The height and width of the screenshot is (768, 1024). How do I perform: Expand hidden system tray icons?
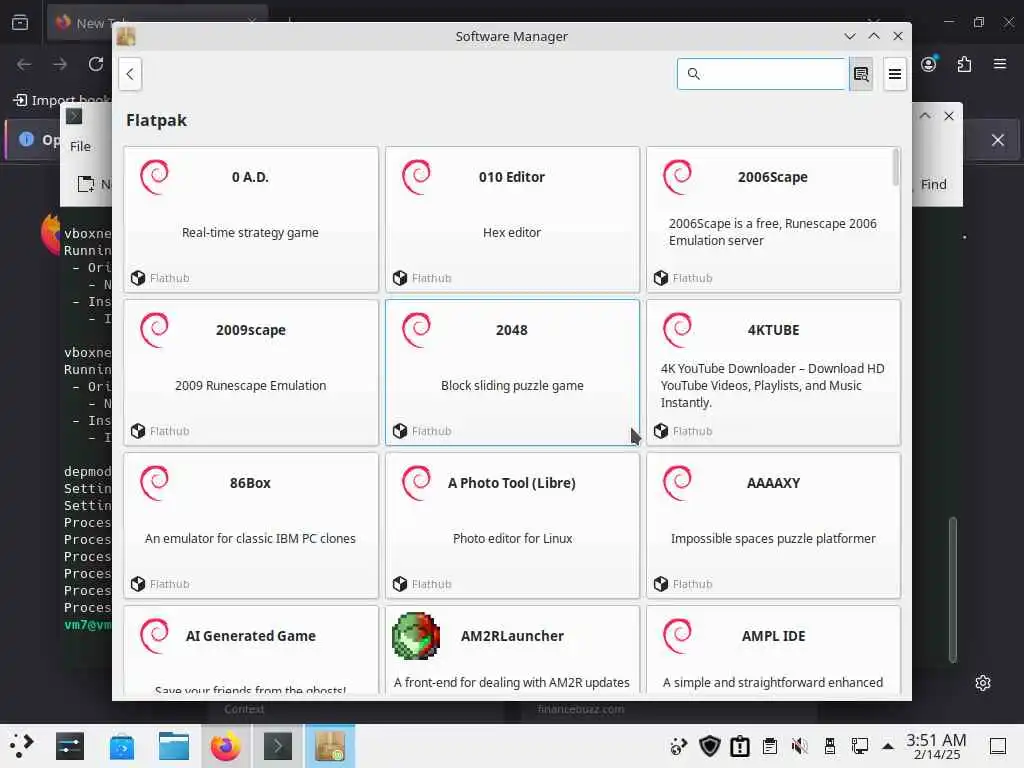[x=888, y=746]
